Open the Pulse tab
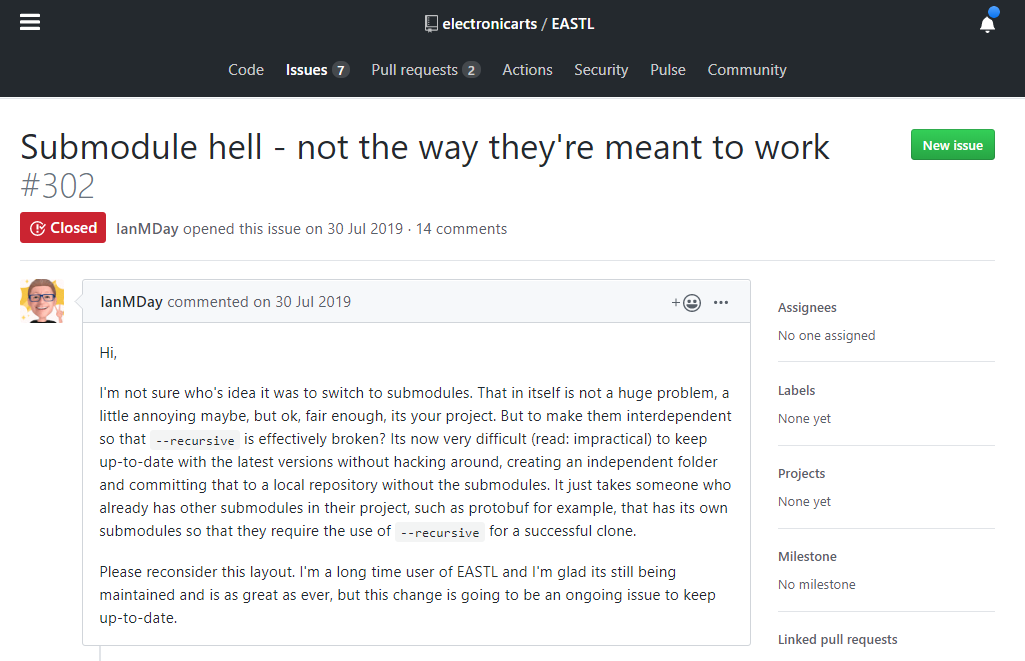This screenshot has height=661, width=1025. tap(667, 70)
